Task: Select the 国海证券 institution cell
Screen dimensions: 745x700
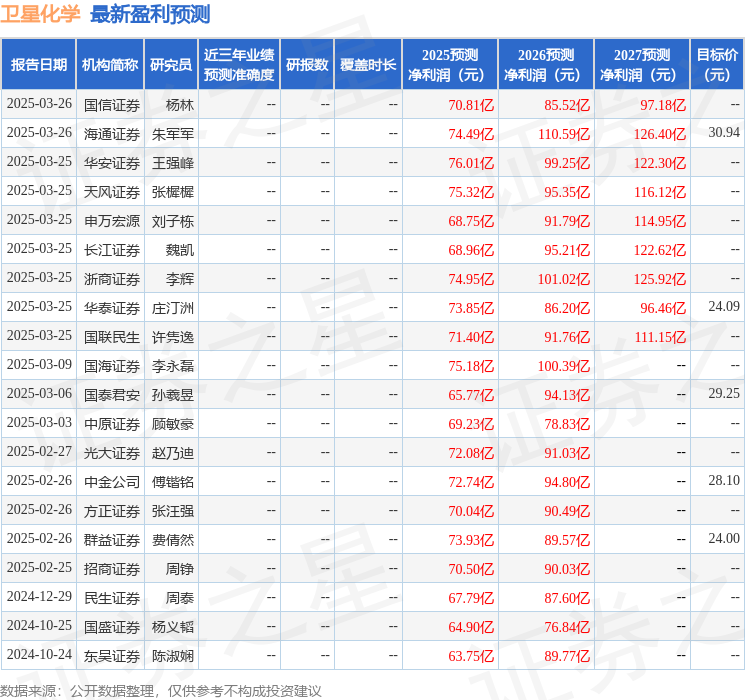Action: pyautogui.click(x=112, y=366)
